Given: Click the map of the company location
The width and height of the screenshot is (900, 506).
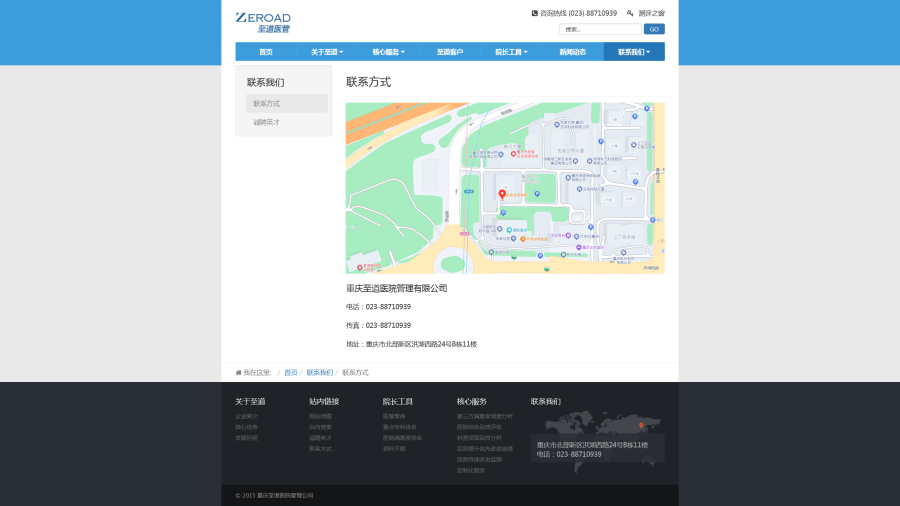Looking at the screenshot, I should coord(505,188).
